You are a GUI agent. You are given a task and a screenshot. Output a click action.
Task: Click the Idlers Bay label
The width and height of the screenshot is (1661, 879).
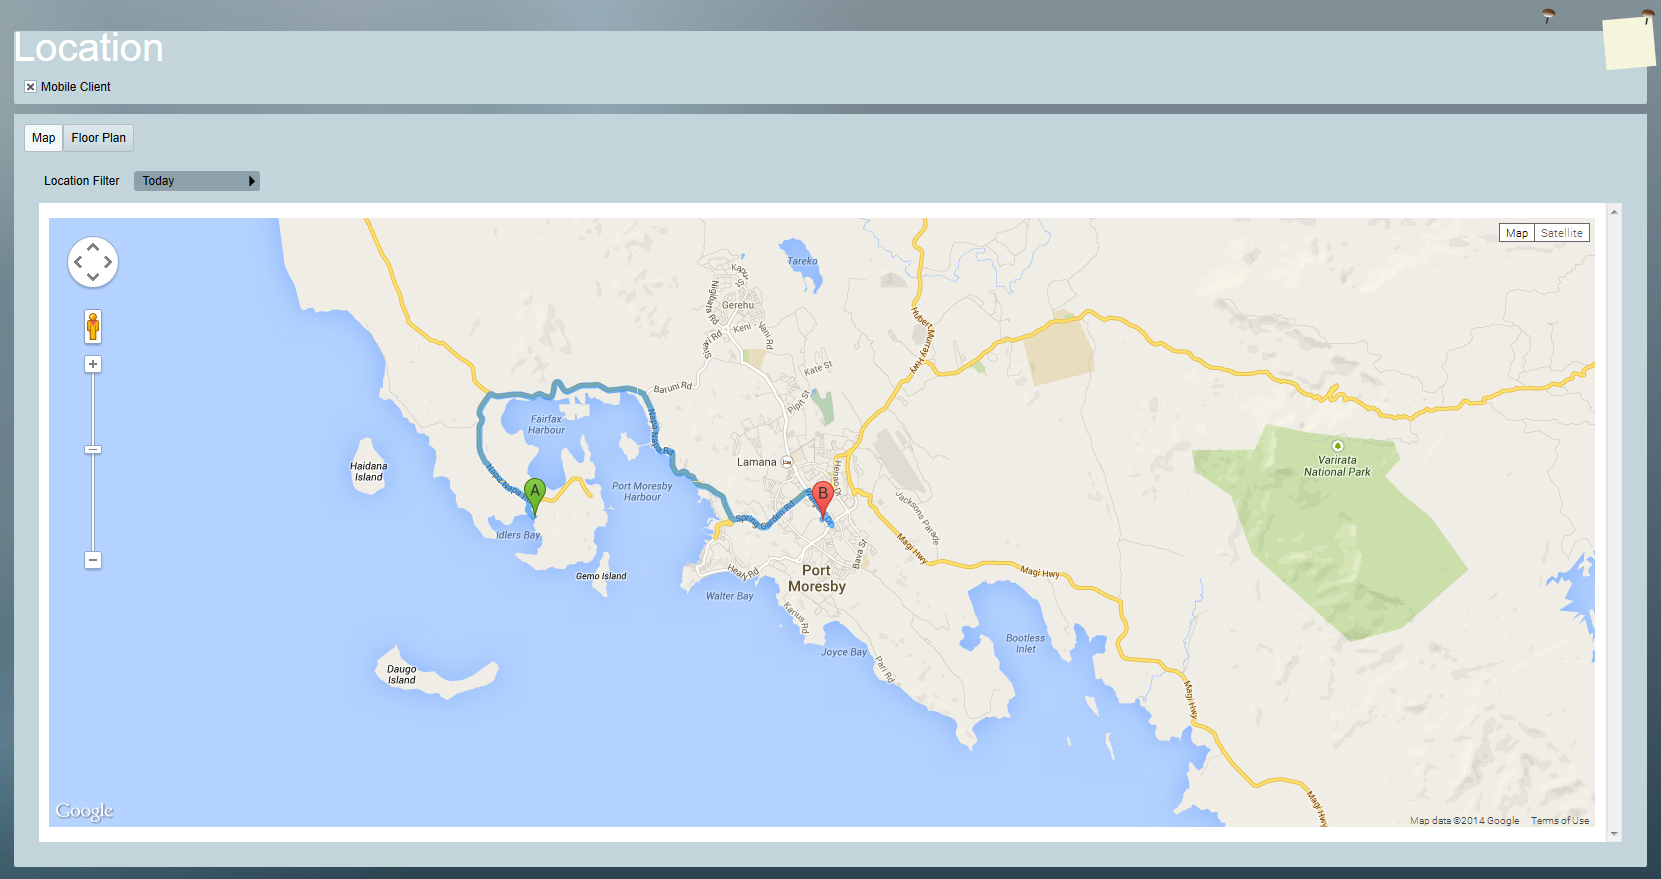[518, 535]
